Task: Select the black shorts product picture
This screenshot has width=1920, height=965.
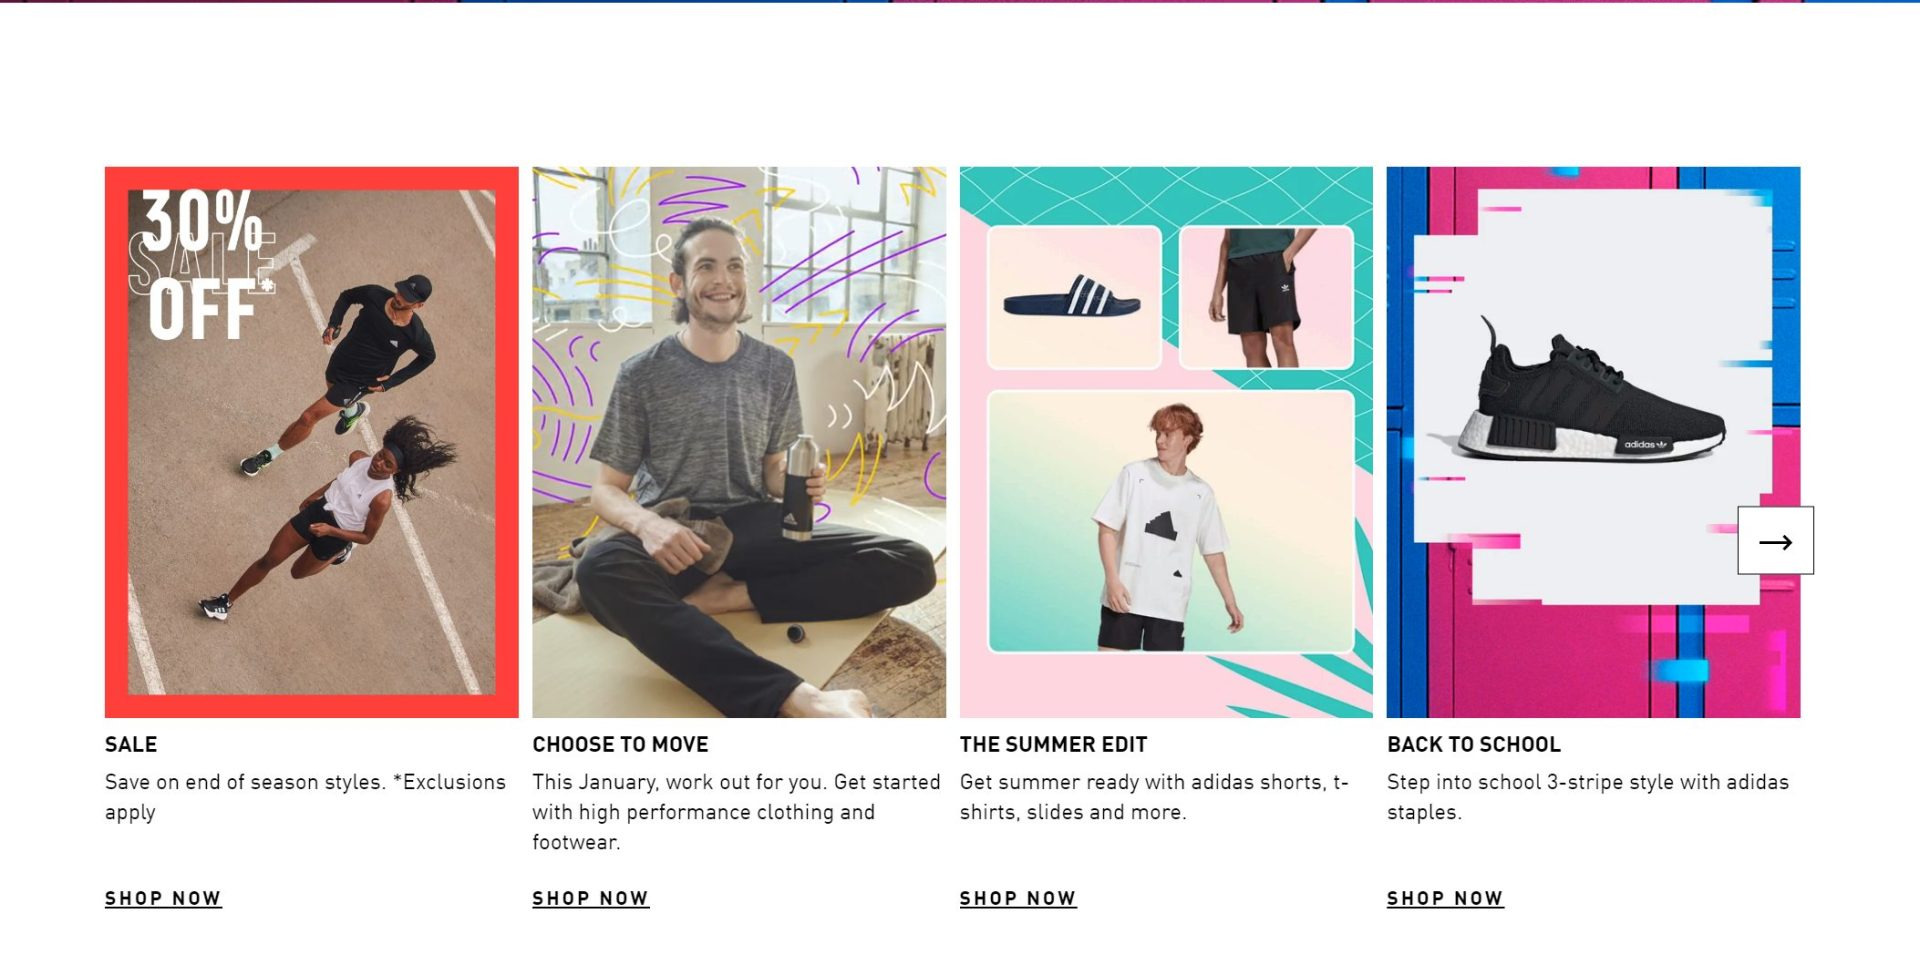Action: tap(1266, 297)
